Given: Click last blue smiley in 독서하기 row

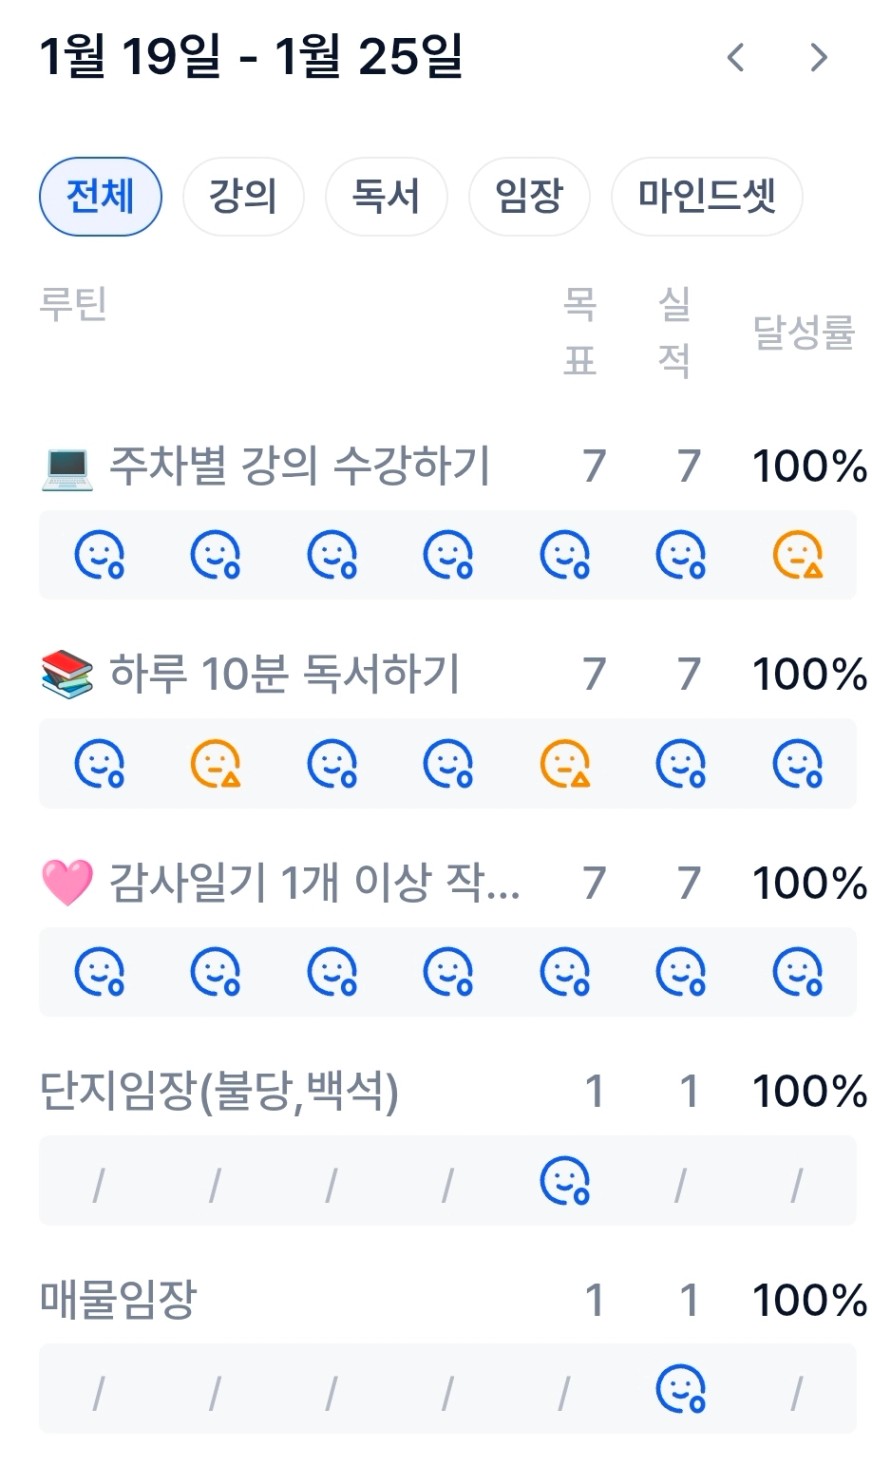Looking at the screenshot, I should pyautogui.click(x=797, y=764).
